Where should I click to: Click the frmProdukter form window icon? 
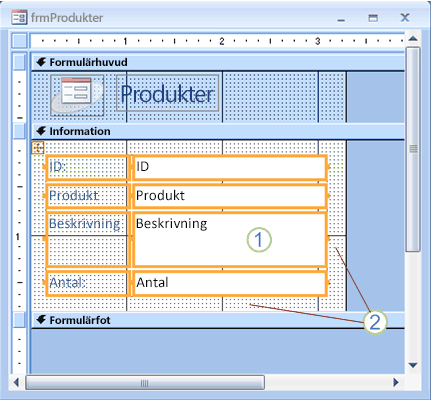[19, 17]
